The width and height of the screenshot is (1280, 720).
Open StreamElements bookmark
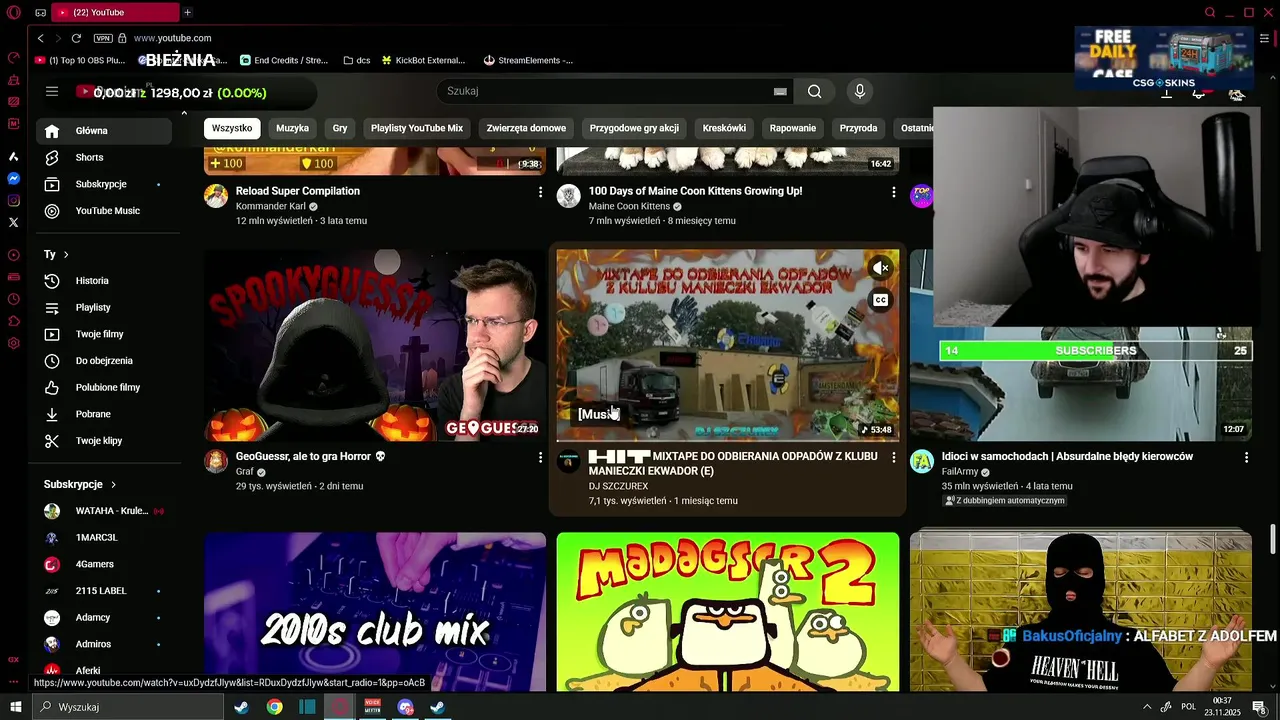click(x=528, y=60)
